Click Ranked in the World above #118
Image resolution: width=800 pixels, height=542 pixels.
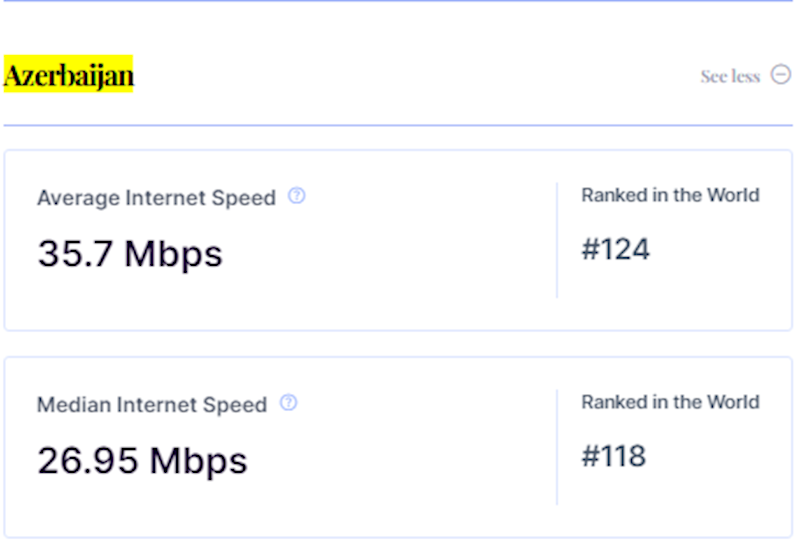(x=670, y=402)
